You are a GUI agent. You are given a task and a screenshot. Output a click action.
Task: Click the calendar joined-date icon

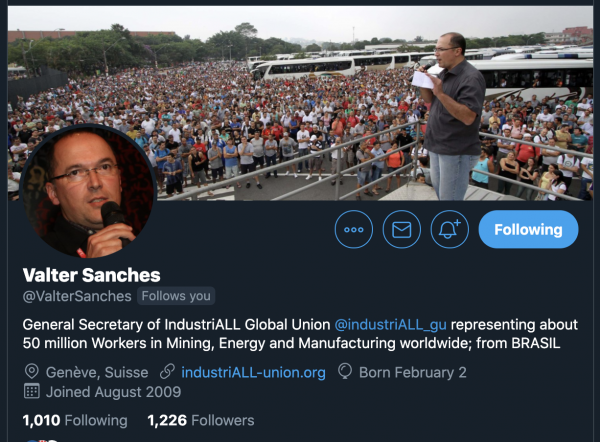click(x=32, y=391)
